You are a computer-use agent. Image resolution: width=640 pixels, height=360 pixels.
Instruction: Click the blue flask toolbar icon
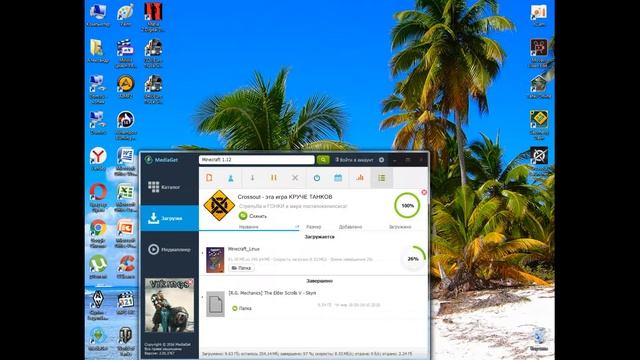pyautogui.click(x=231, y=178)
